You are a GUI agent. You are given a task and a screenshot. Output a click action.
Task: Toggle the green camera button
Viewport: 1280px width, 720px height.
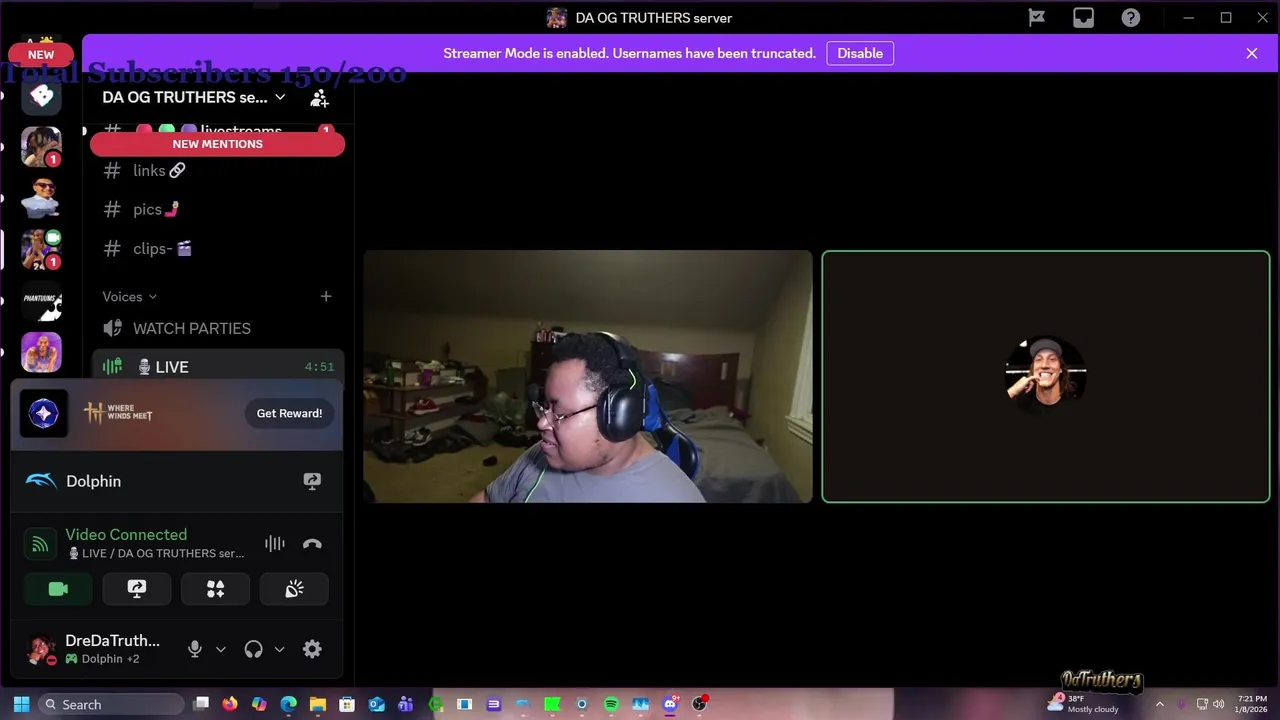[x=58, y=589]
